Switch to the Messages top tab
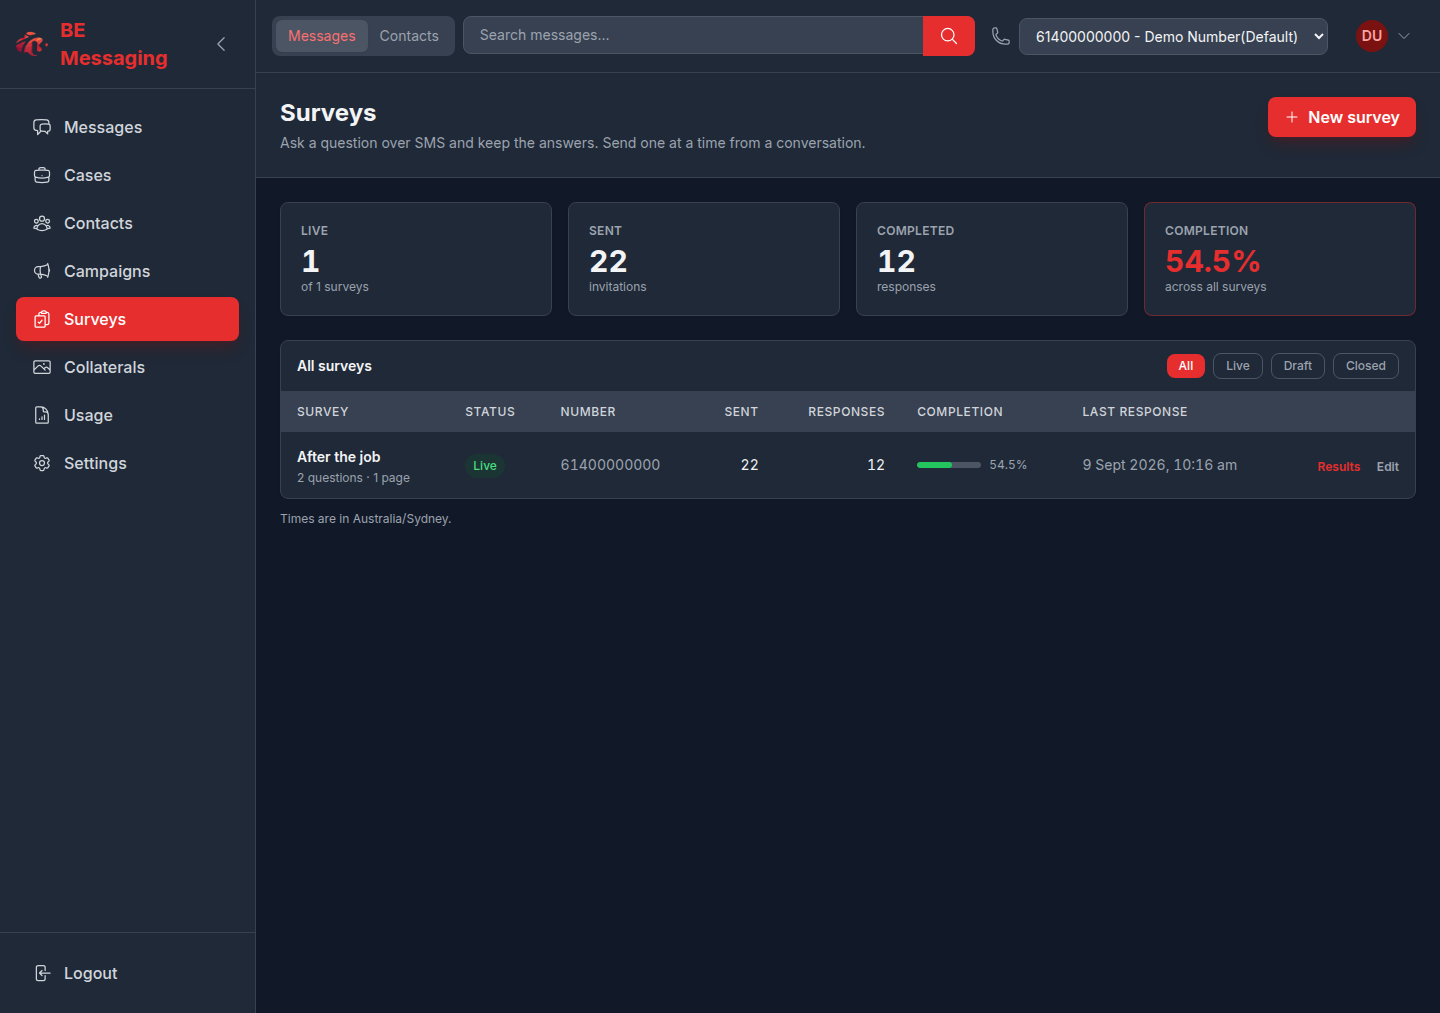This screenshot has height=1013, width=1440. (x=322, y=36)
